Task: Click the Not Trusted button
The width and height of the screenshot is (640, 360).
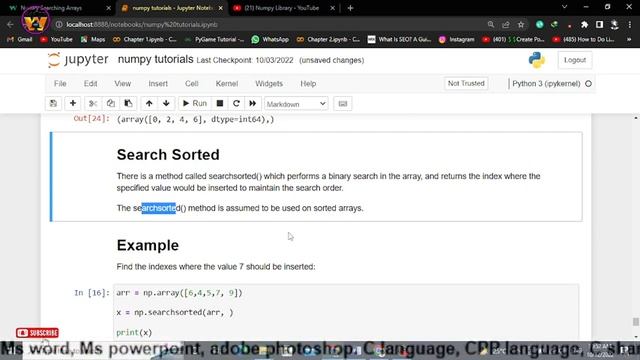Action: pyautogui.click(x=466, y=84)
